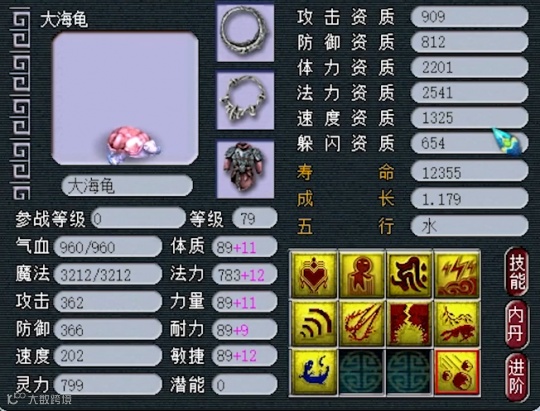Click the pet armor equipment slot
540x411 pixels.
point(245,169)
